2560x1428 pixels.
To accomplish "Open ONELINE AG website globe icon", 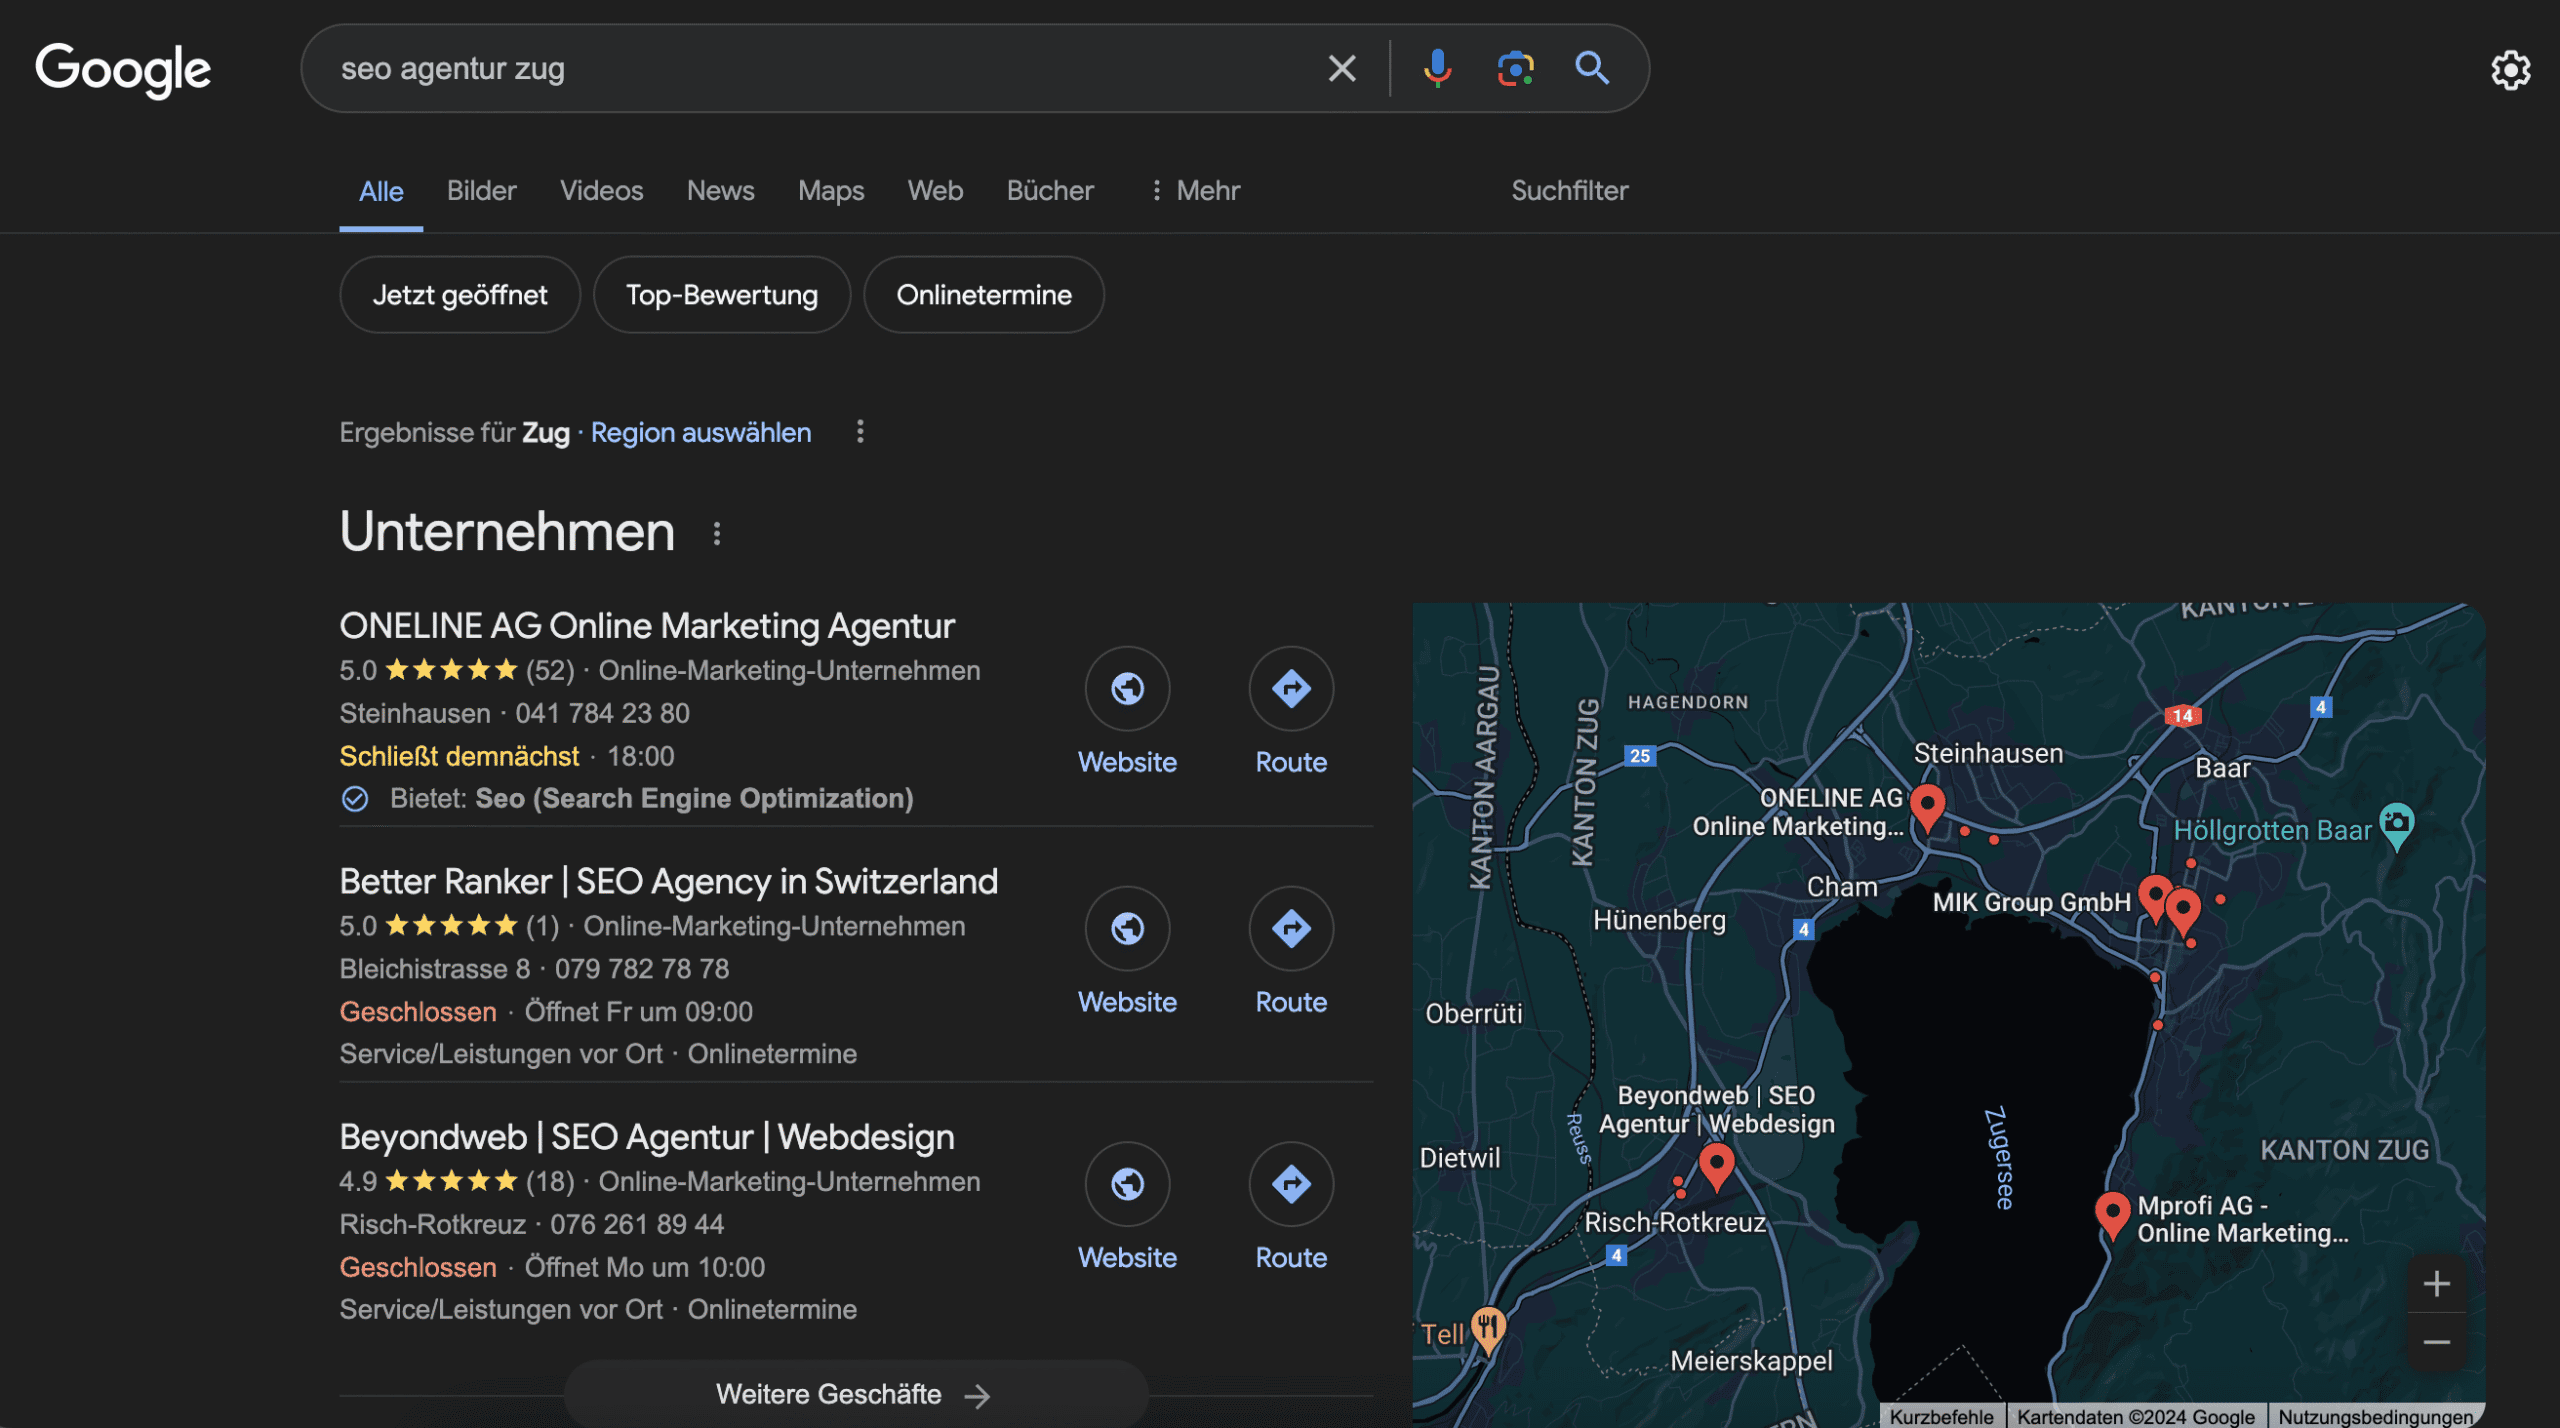I will 1127,688.
